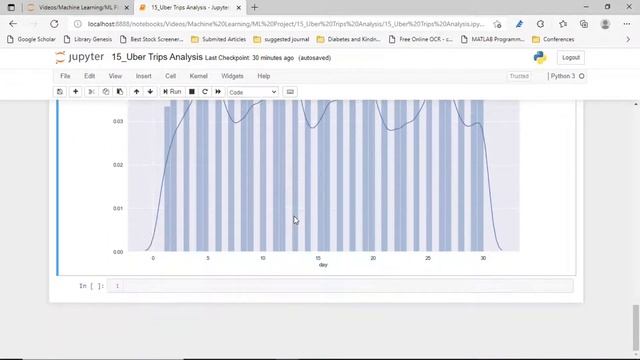Open the command palette keyboard icon

pos(290,92)
